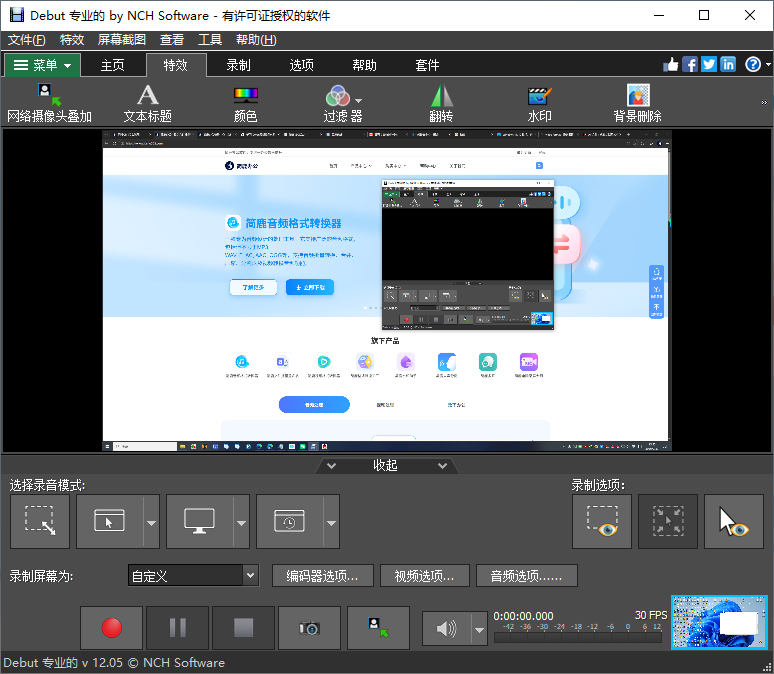Image resolution: width=774 pixels, height=674 pixels.
Task: Select the 翻转 flip effect
Action: pyautogui.click(x=441, y=104)
